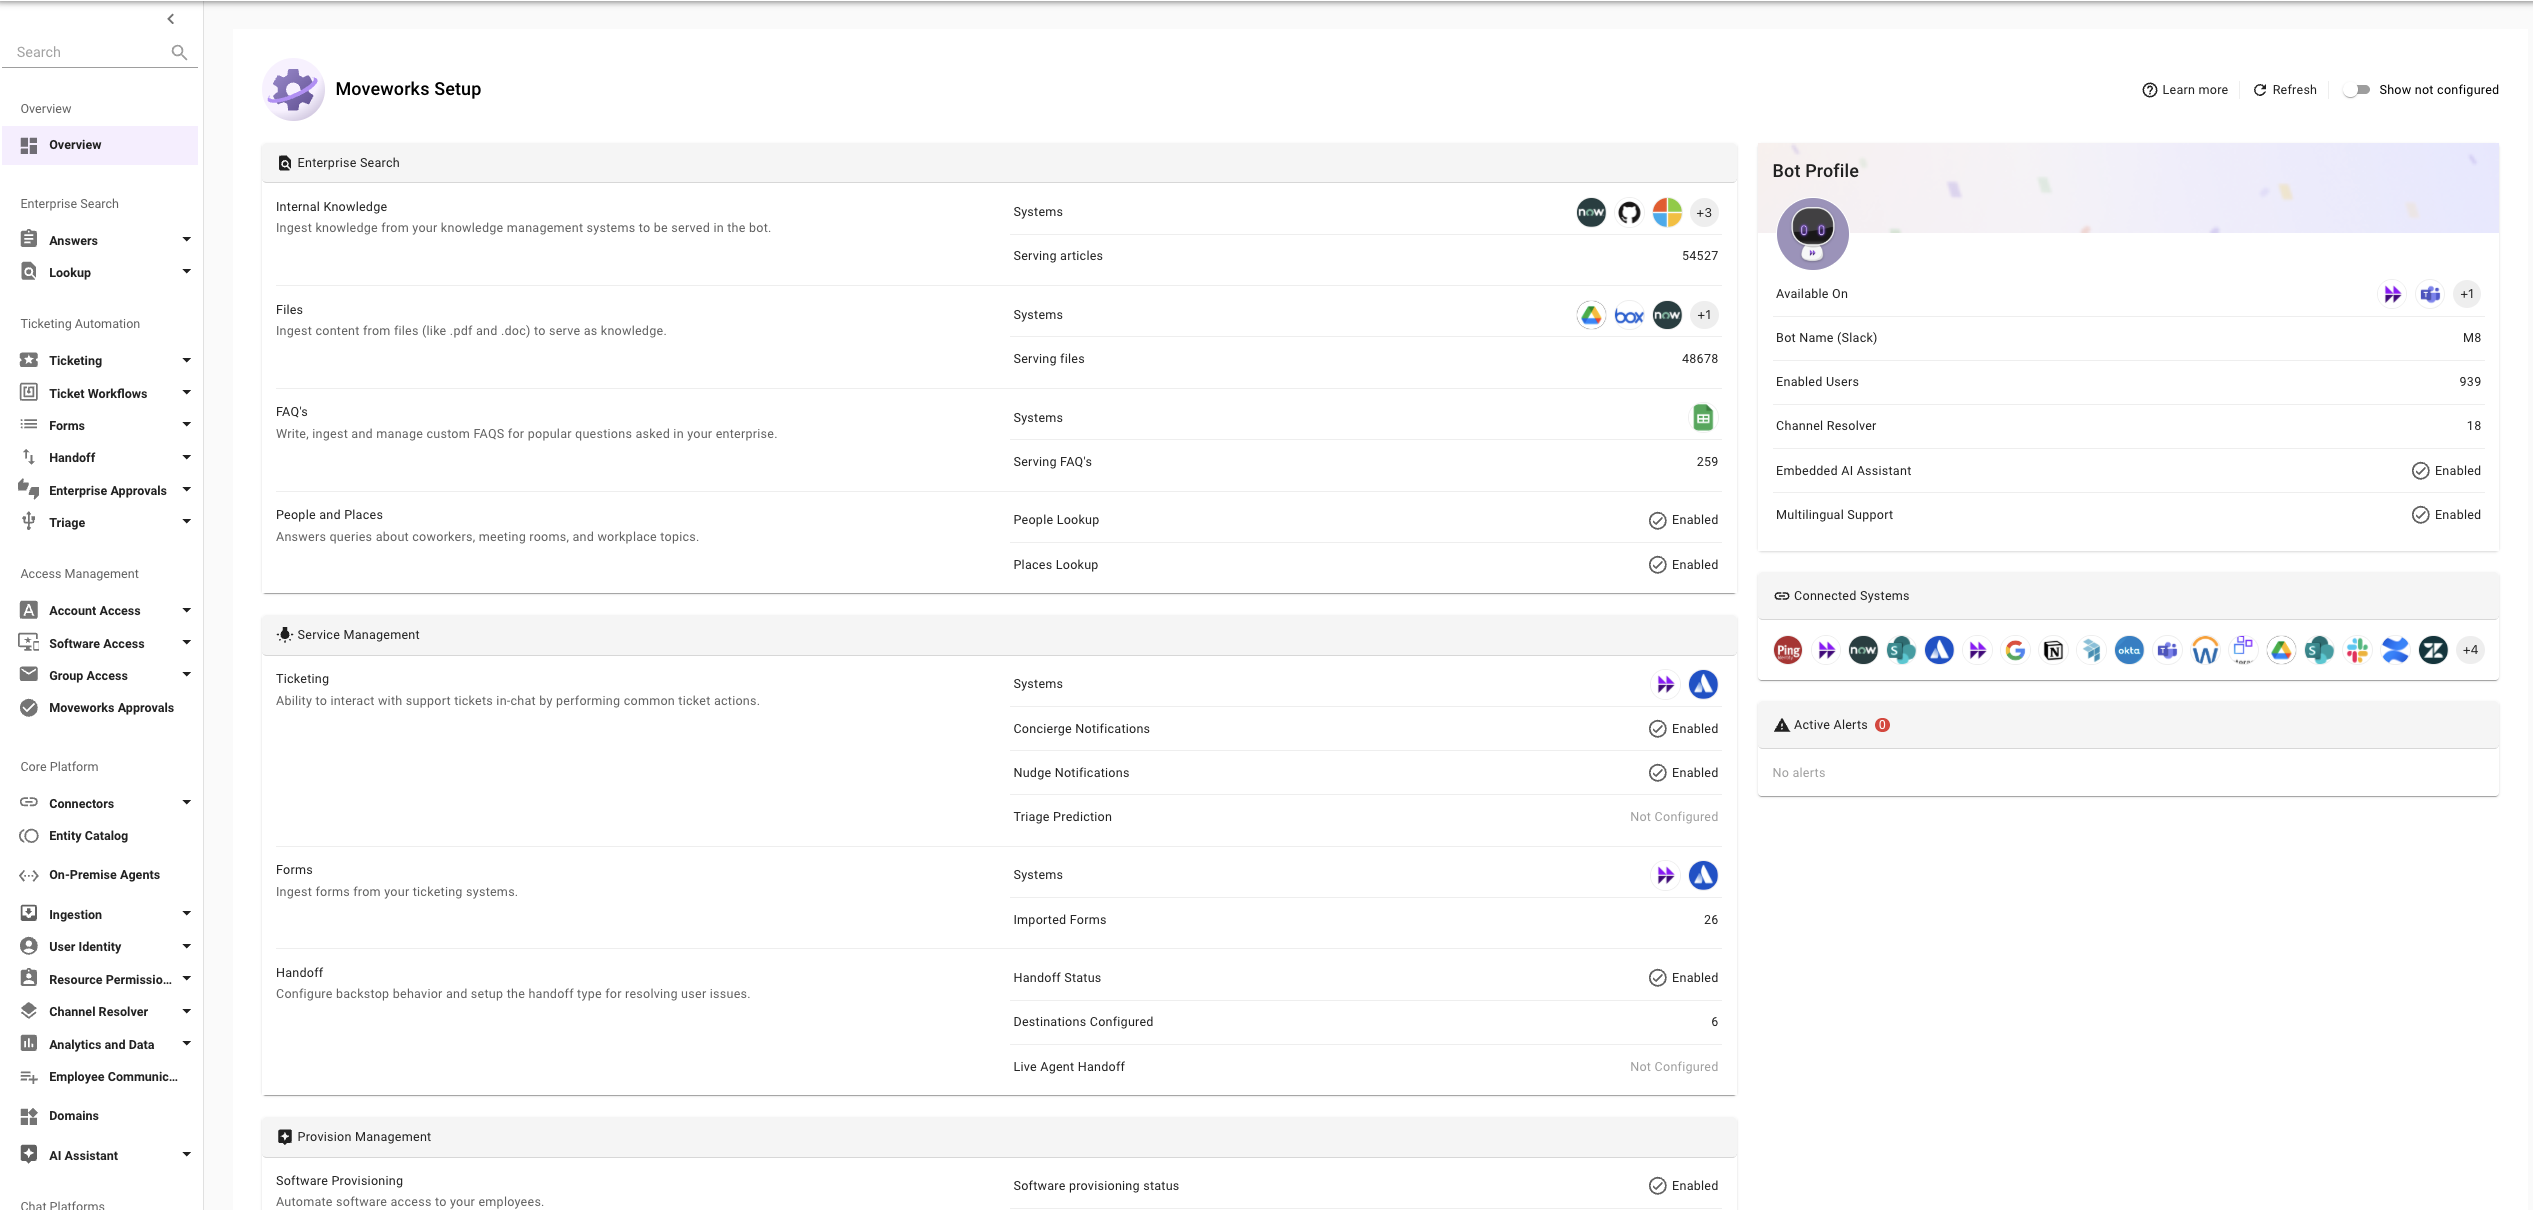
Task: Click the Places Lookup Enabled status
Action: 1683,565
